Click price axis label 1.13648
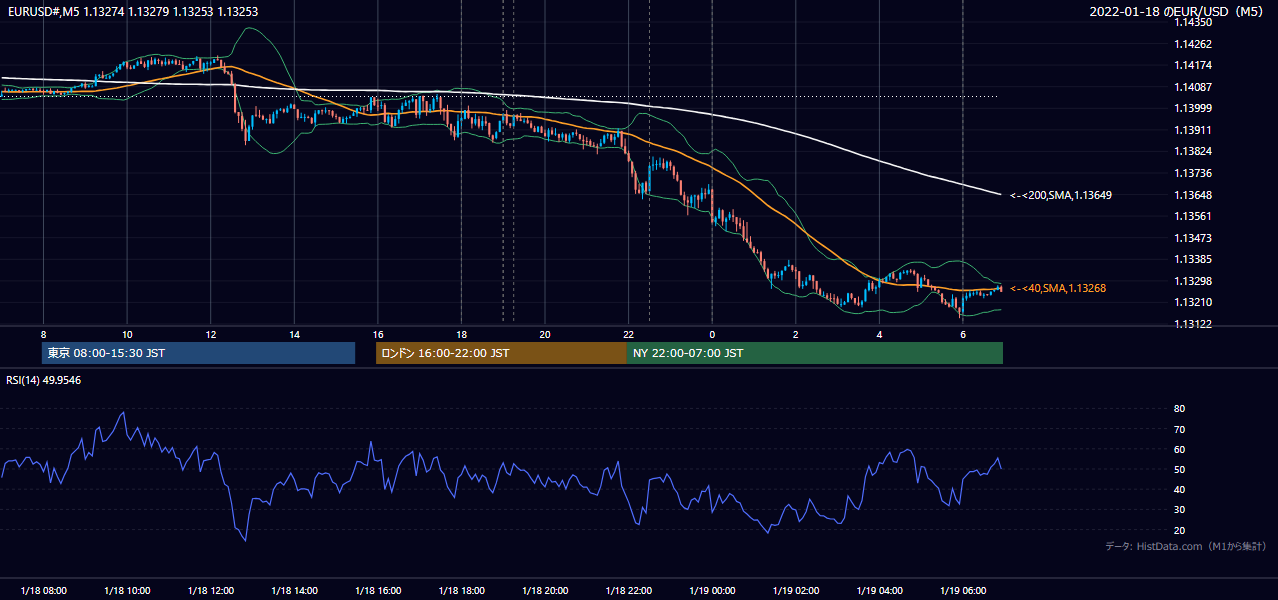 1193,195
